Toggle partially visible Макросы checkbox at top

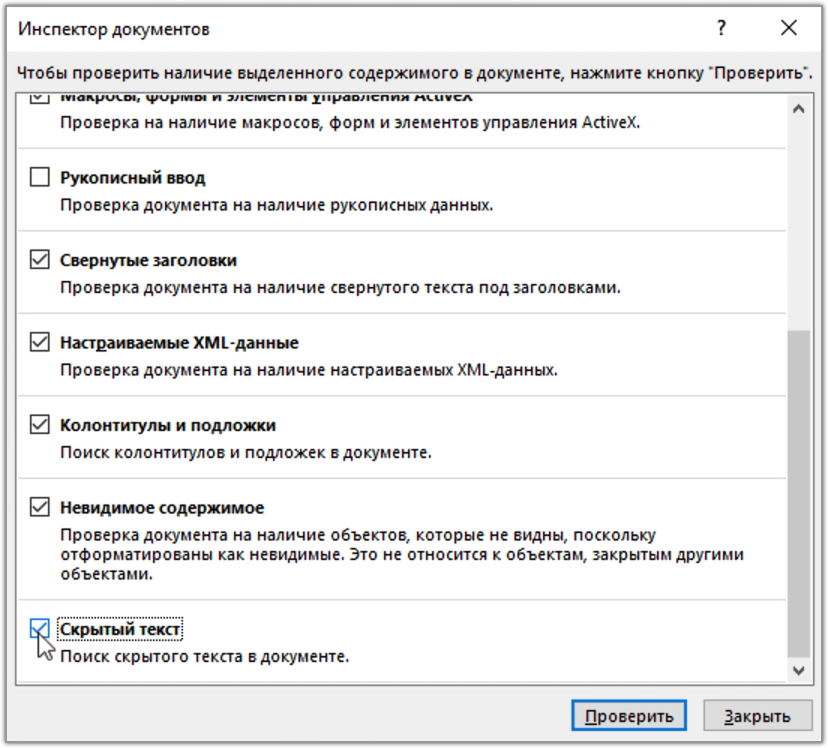point(40,98)
